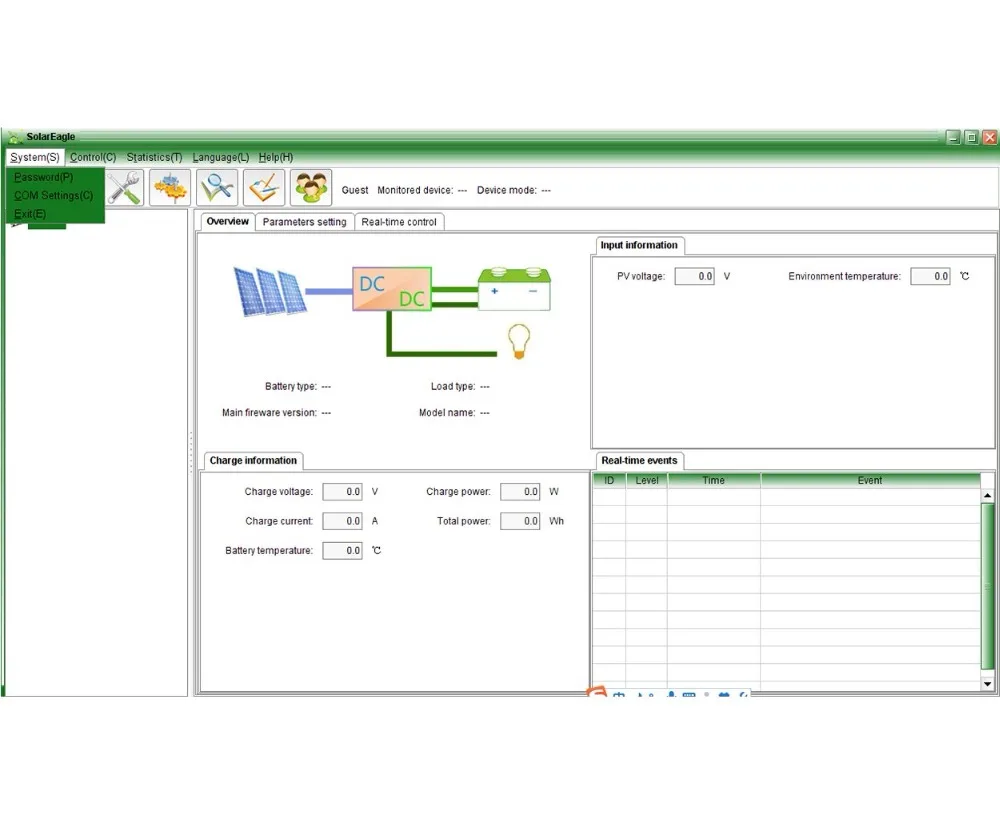Sort events by the Level column header
This screenshot has width=1000, height=823.
click(647, 480)
